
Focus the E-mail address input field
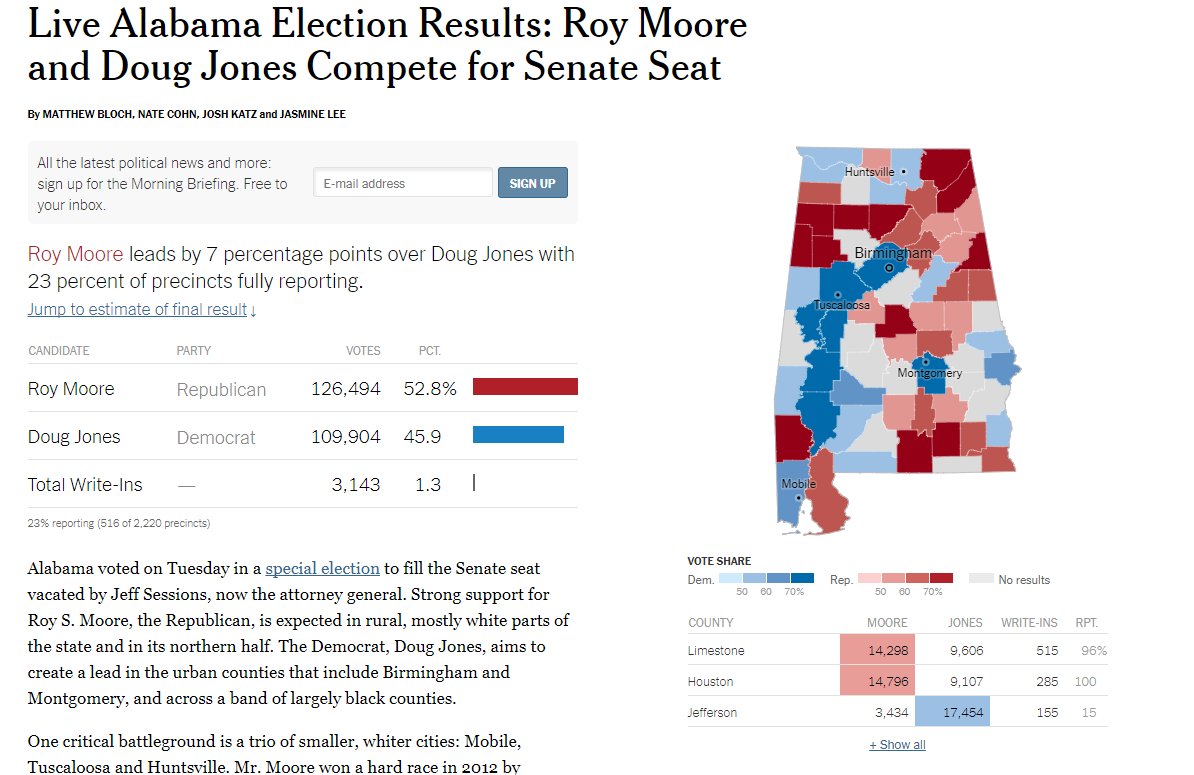[x=403, y=183]
